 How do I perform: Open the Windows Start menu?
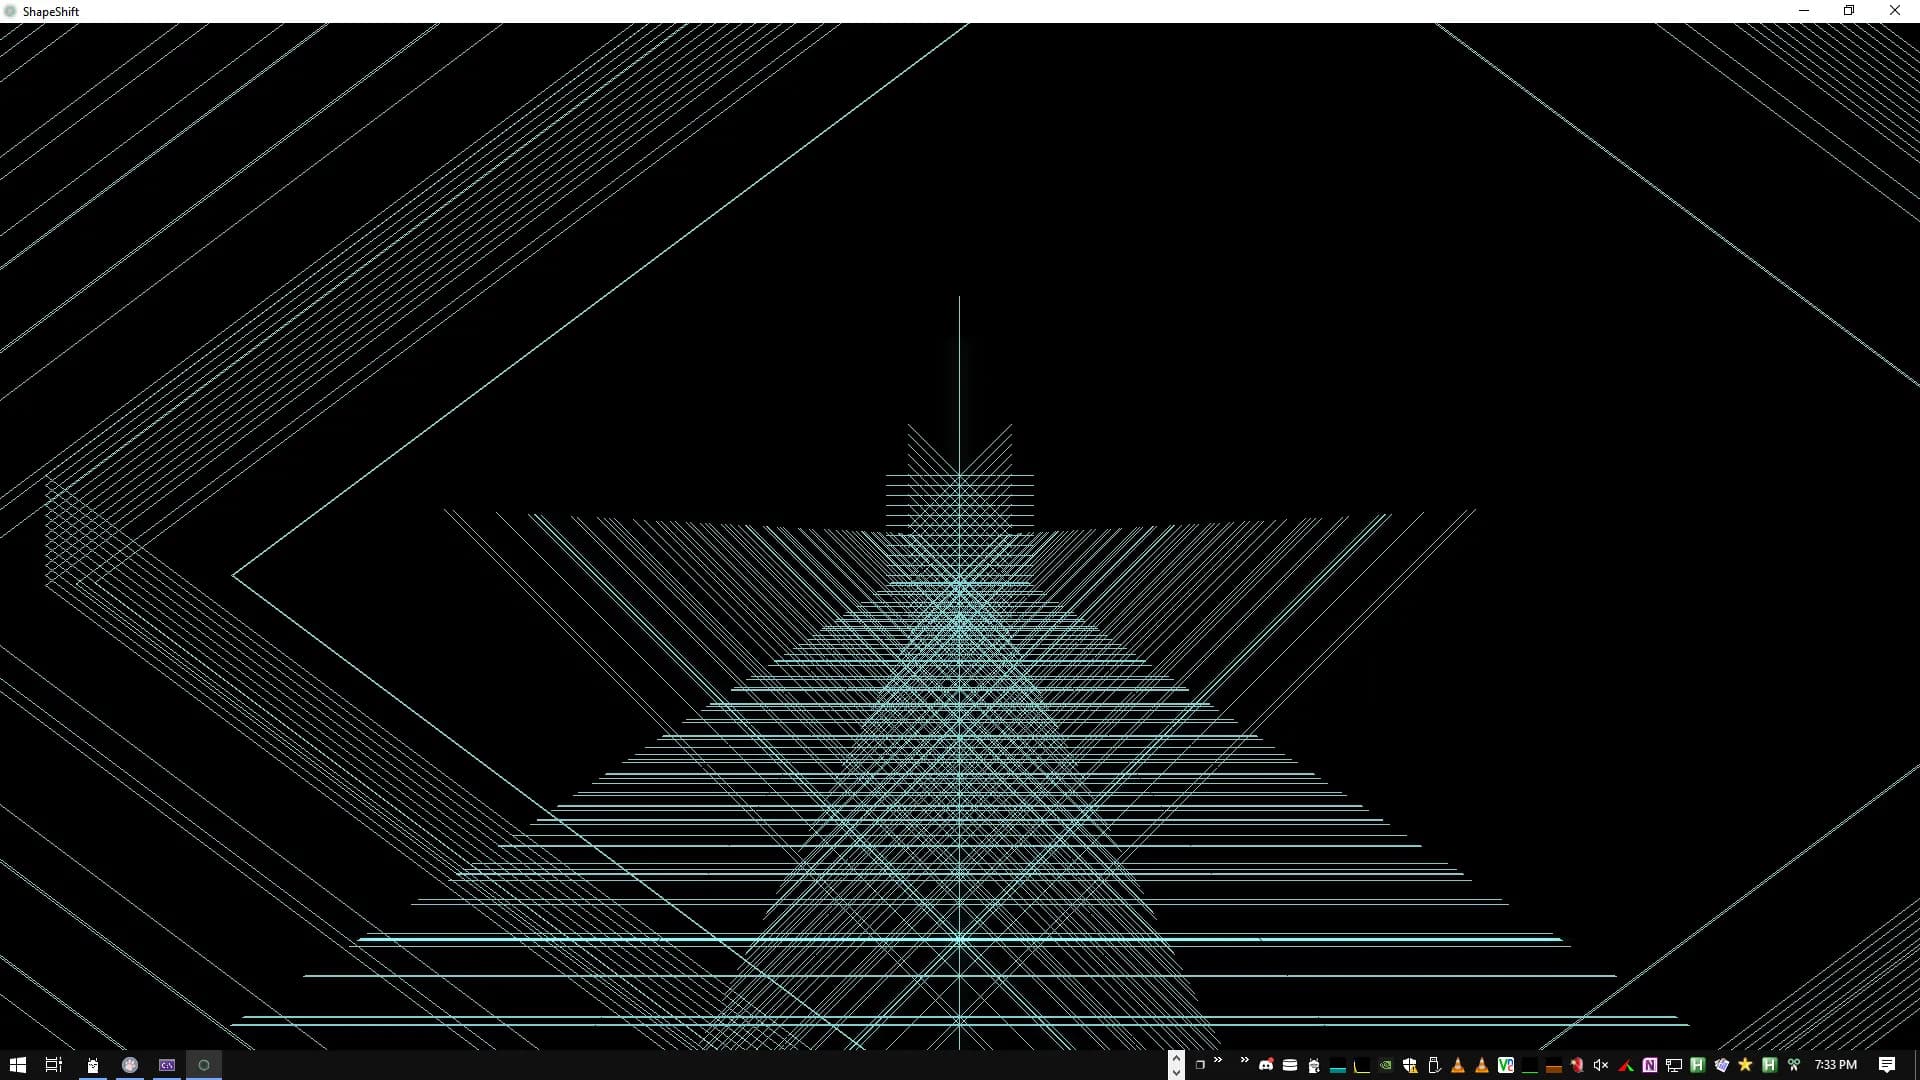tap(17, 1065)
